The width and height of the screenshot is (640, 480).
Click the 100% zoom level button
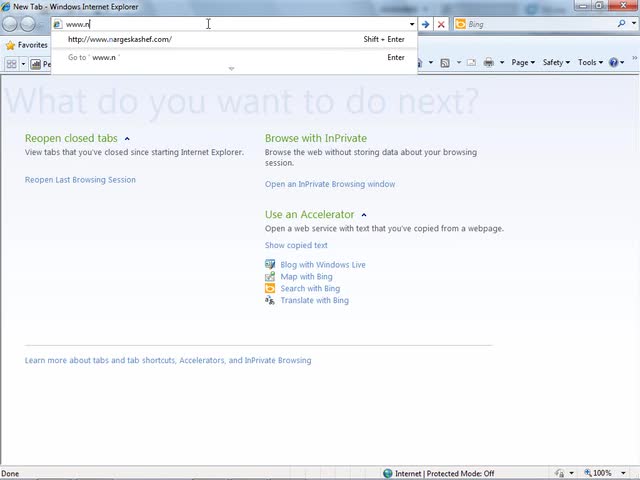[x=598, y=473]
